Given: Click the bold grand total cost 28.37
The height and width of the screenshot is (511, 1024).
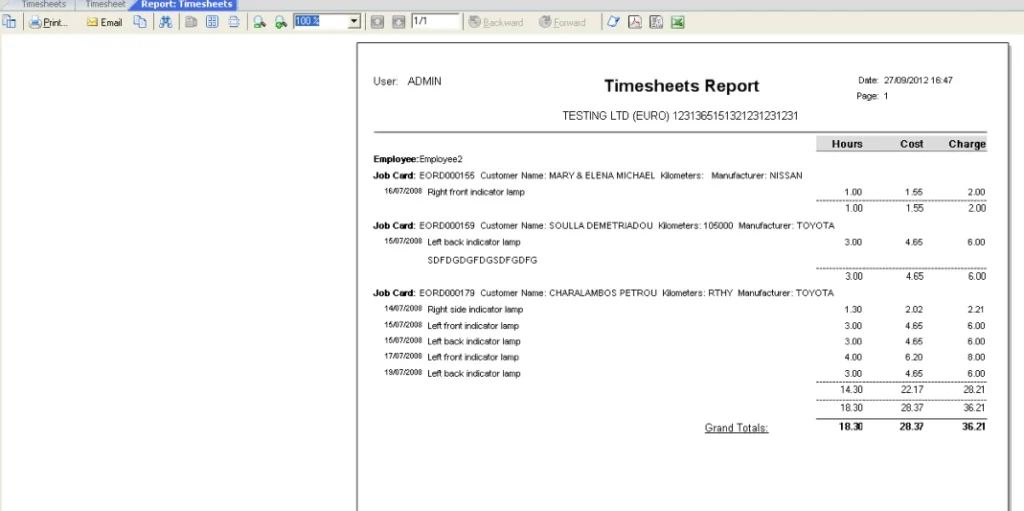Looking at the screenshot, I should pyautogui.click(x=912, y=427).
